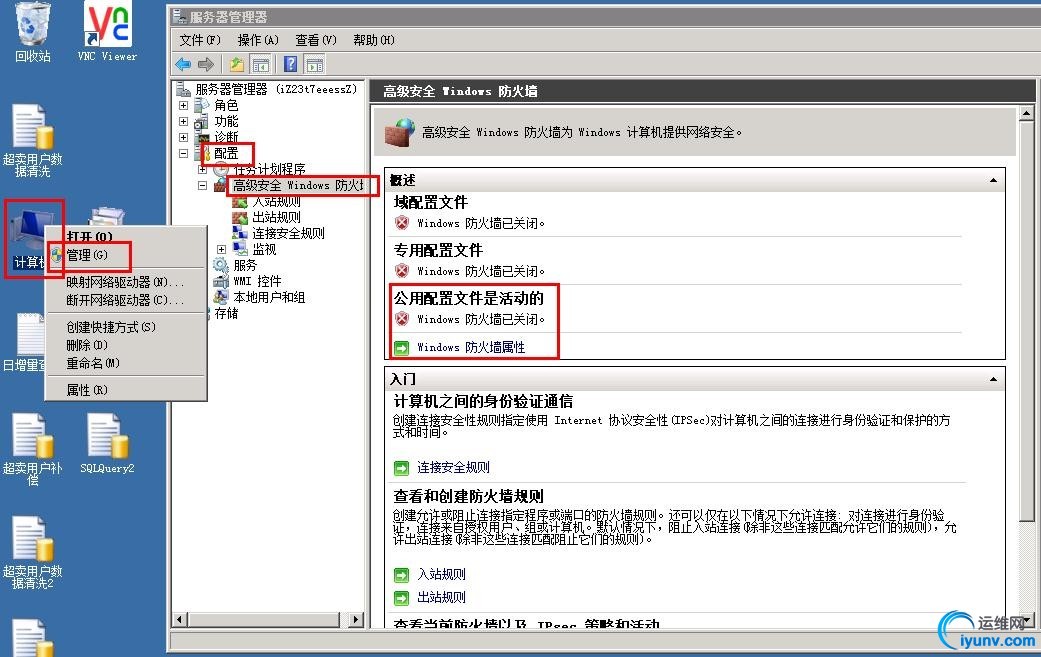Open the 连接安全规则 link in 入门

453,468
